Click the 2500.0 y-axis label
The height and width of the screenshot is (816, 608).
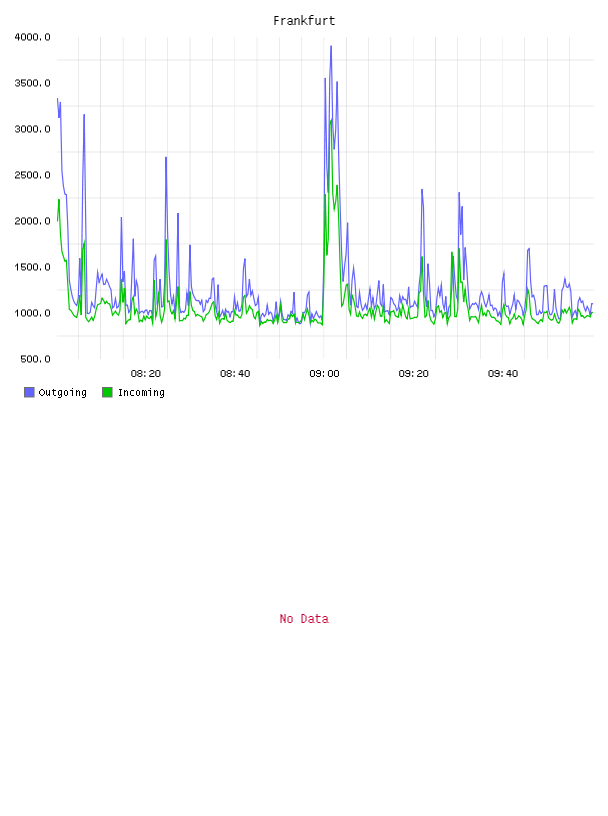(33, 175)
